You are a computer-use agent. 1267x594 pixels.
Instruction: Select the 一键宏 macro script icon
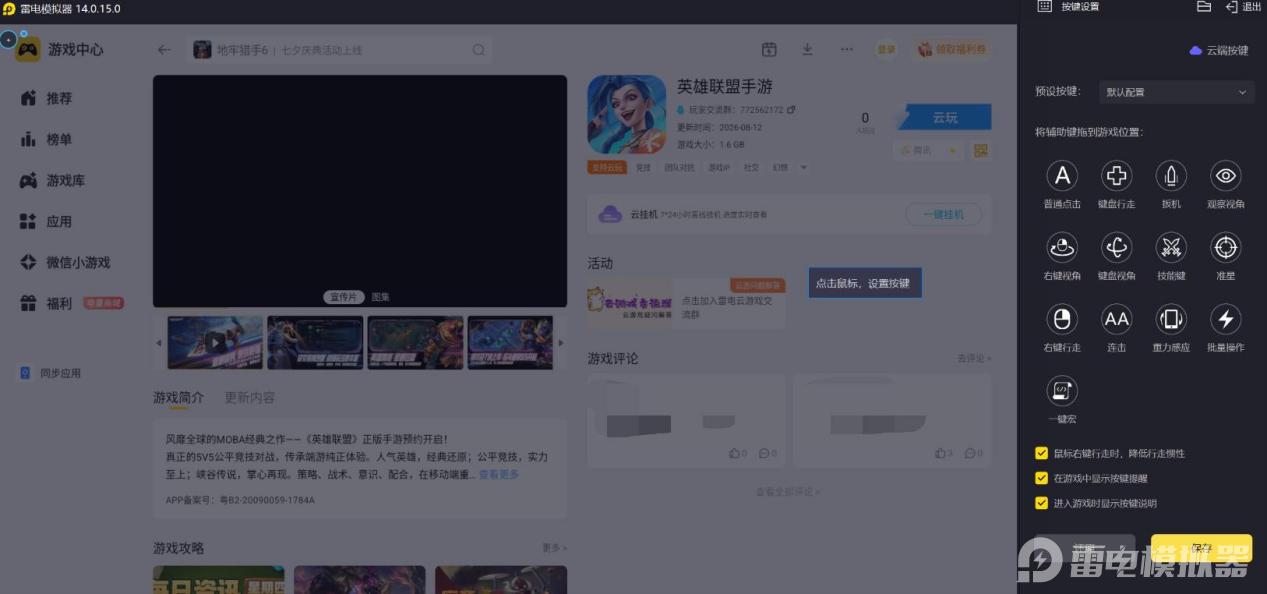tap(1061, 390)
